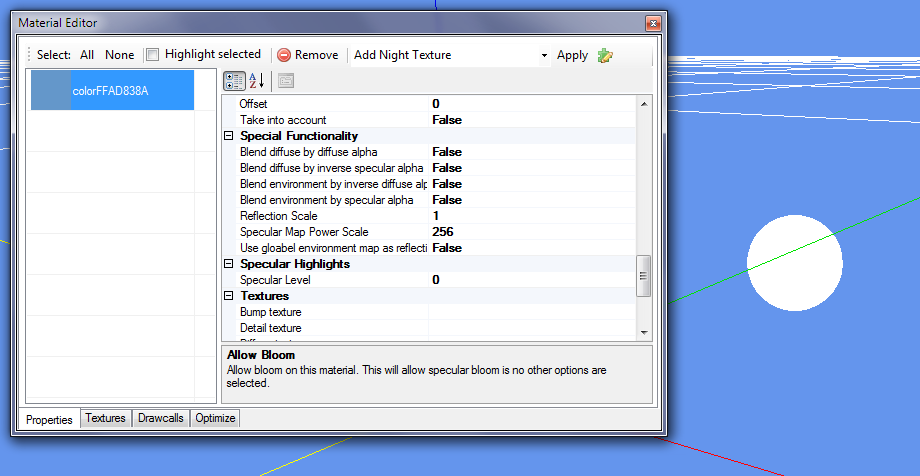Open the Textures tab
This screenshot has width=920, height=476.
[x=106, y=418]
